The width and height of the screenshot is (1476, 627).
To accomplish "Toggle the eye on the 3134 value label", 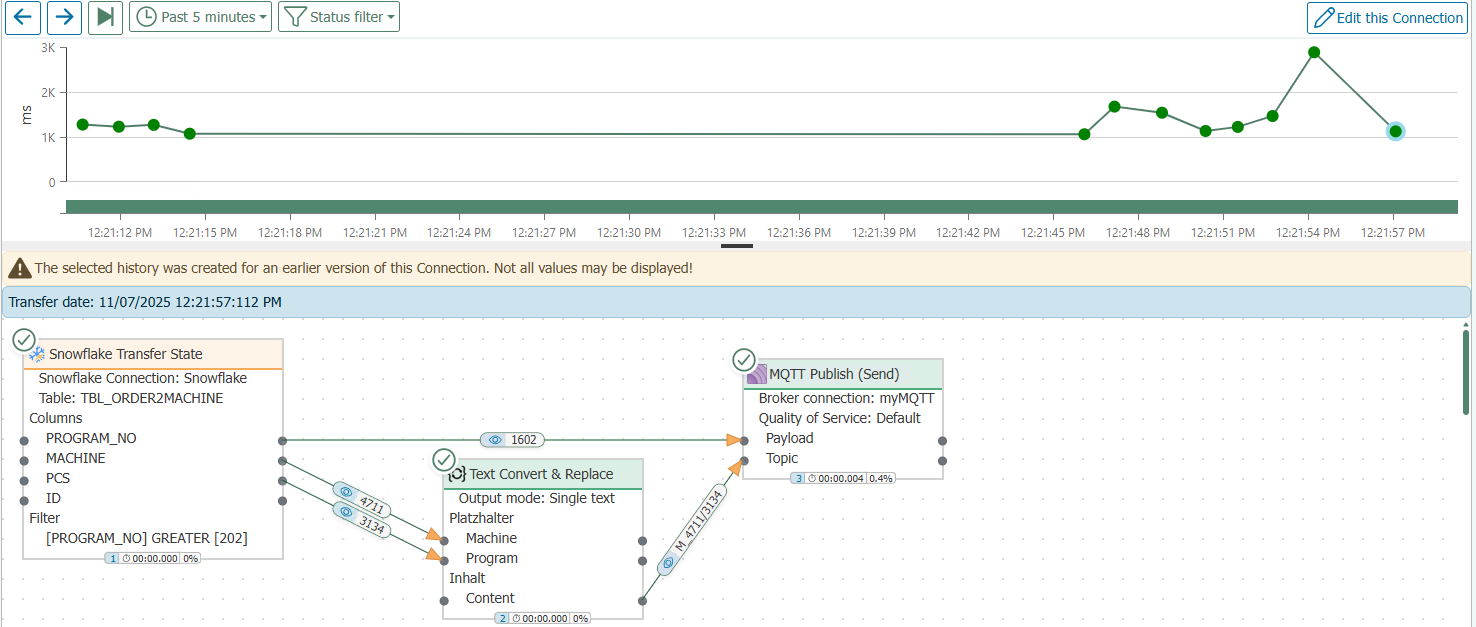I will [x=346, y=512].
